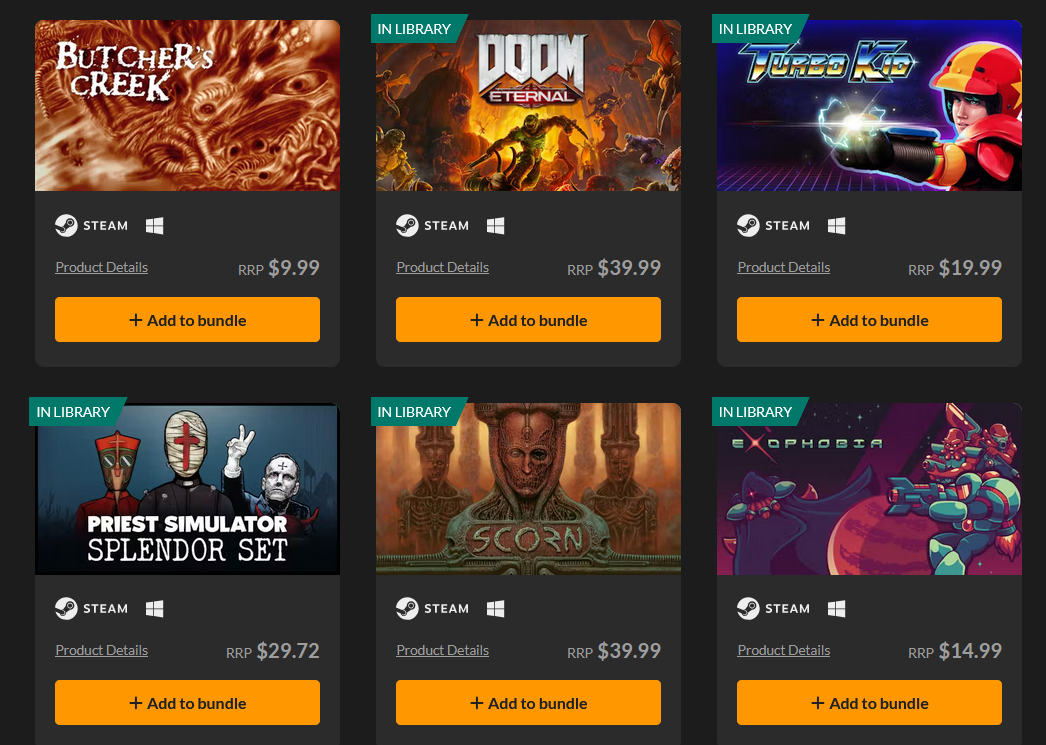Image resolution: width=1046 pixels, height=745 pixels.
Task: Click the Steam logo icon under DOOM Eternal
Action: (407, 225)
